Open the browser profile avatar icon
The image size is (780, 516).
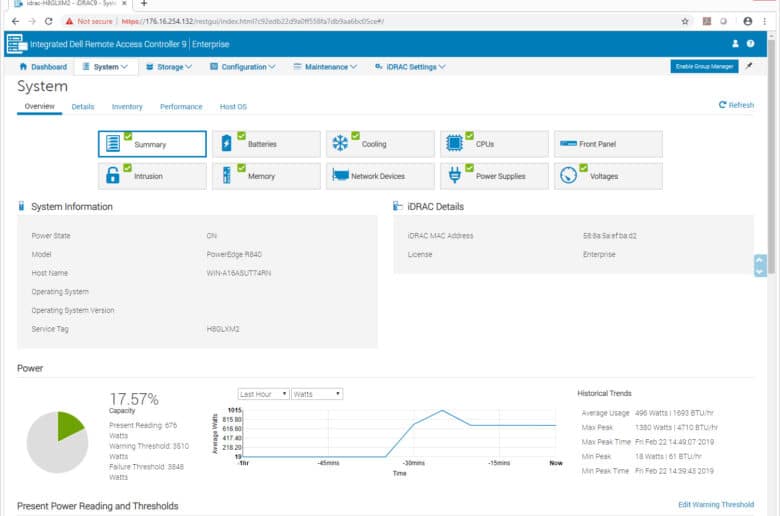pos(748,21)
